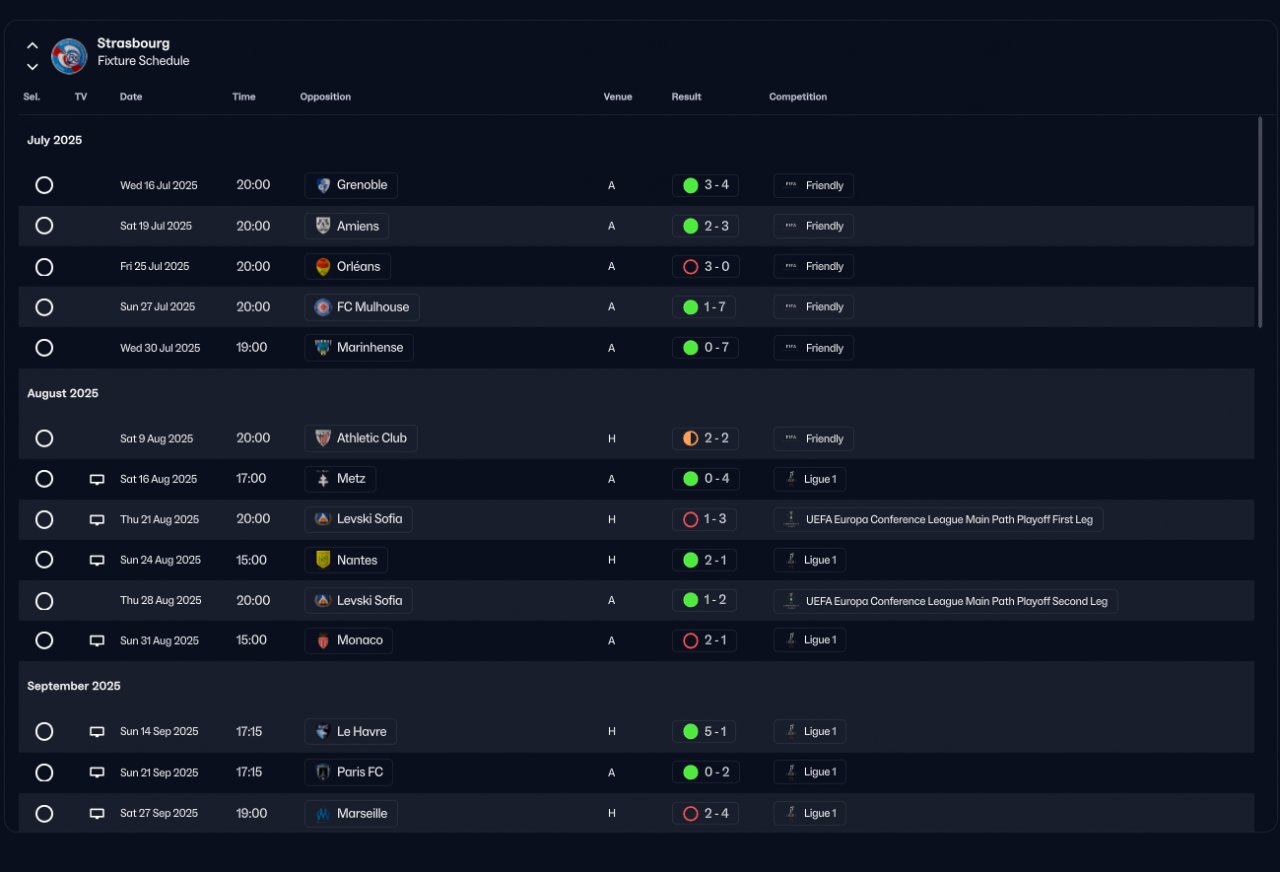Sort by the Date column header
Screen dimensions: 1280x872
point(131,97)
